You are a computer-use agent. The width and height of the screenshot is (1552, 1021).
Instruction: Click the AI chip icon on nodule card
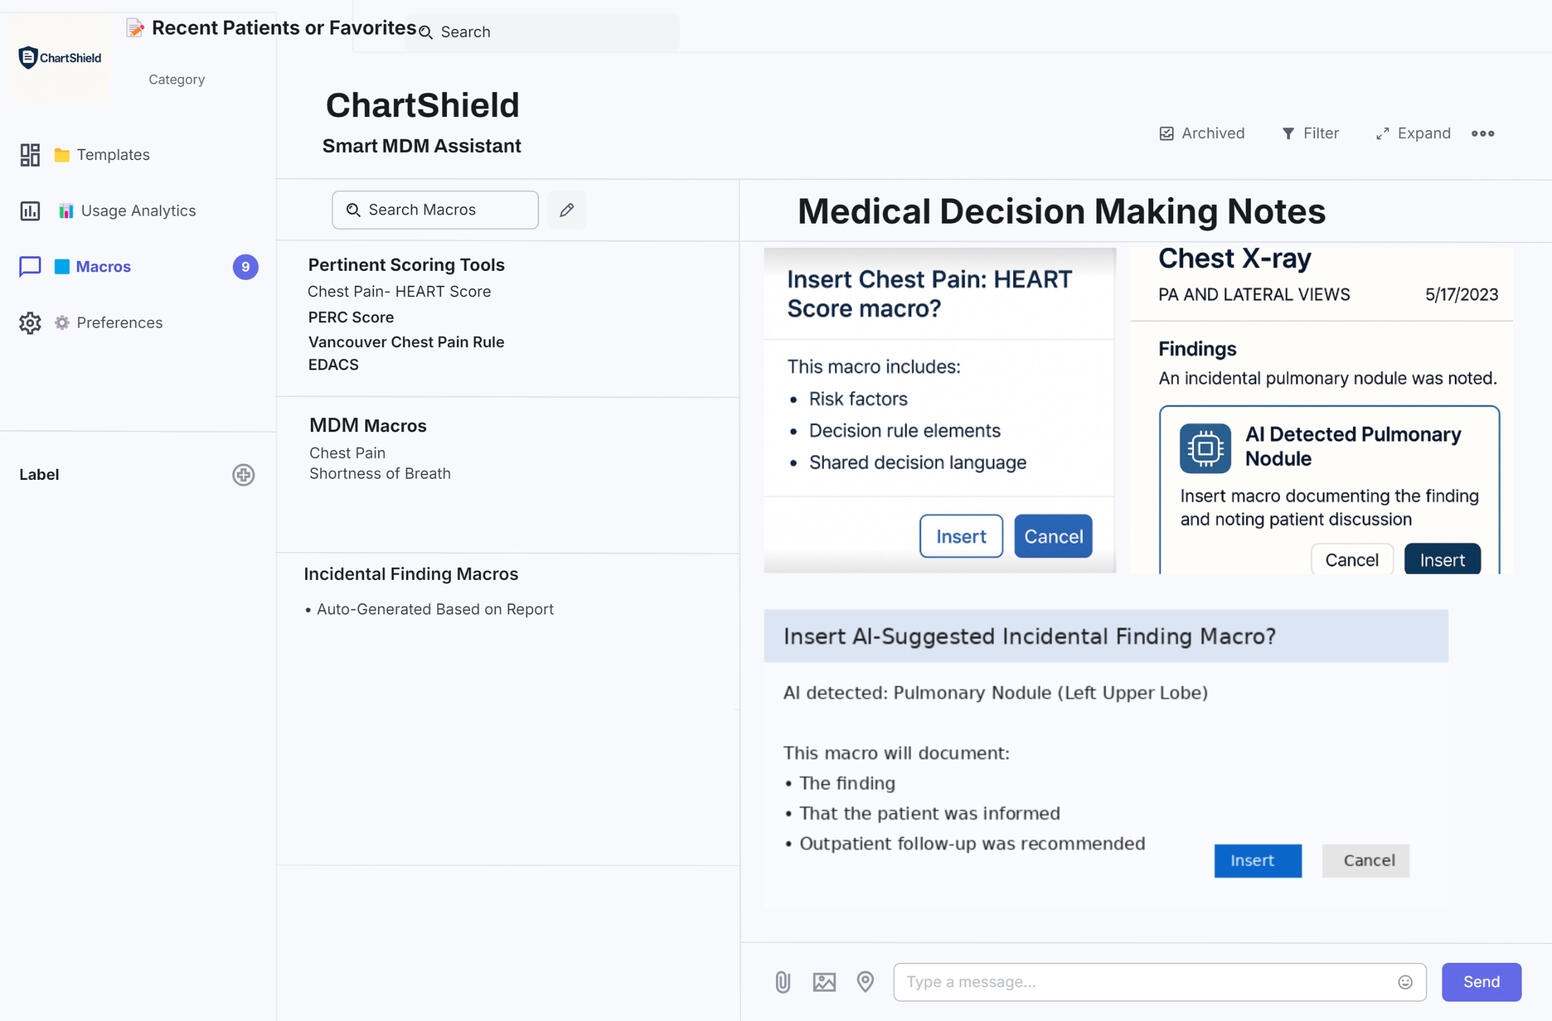coord(1205,448)
